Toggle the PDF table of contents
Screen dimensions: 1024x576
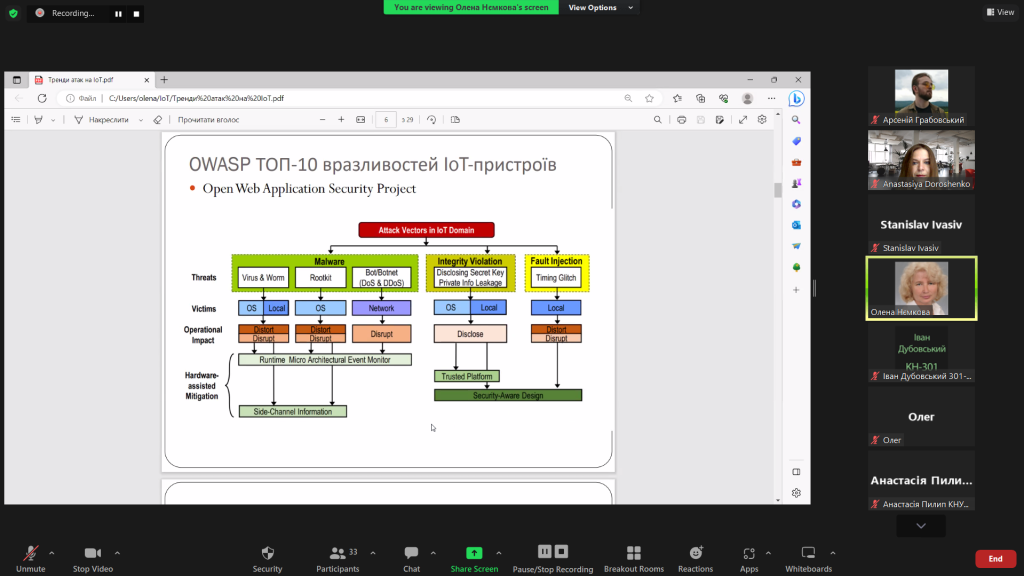click(16, 120)
